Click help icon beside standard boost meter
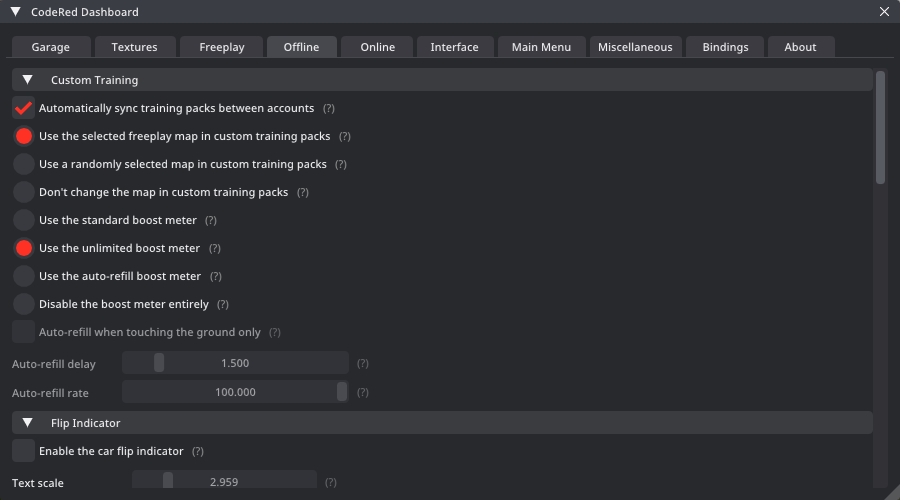900x500 pixels. [x=211, y=220]
